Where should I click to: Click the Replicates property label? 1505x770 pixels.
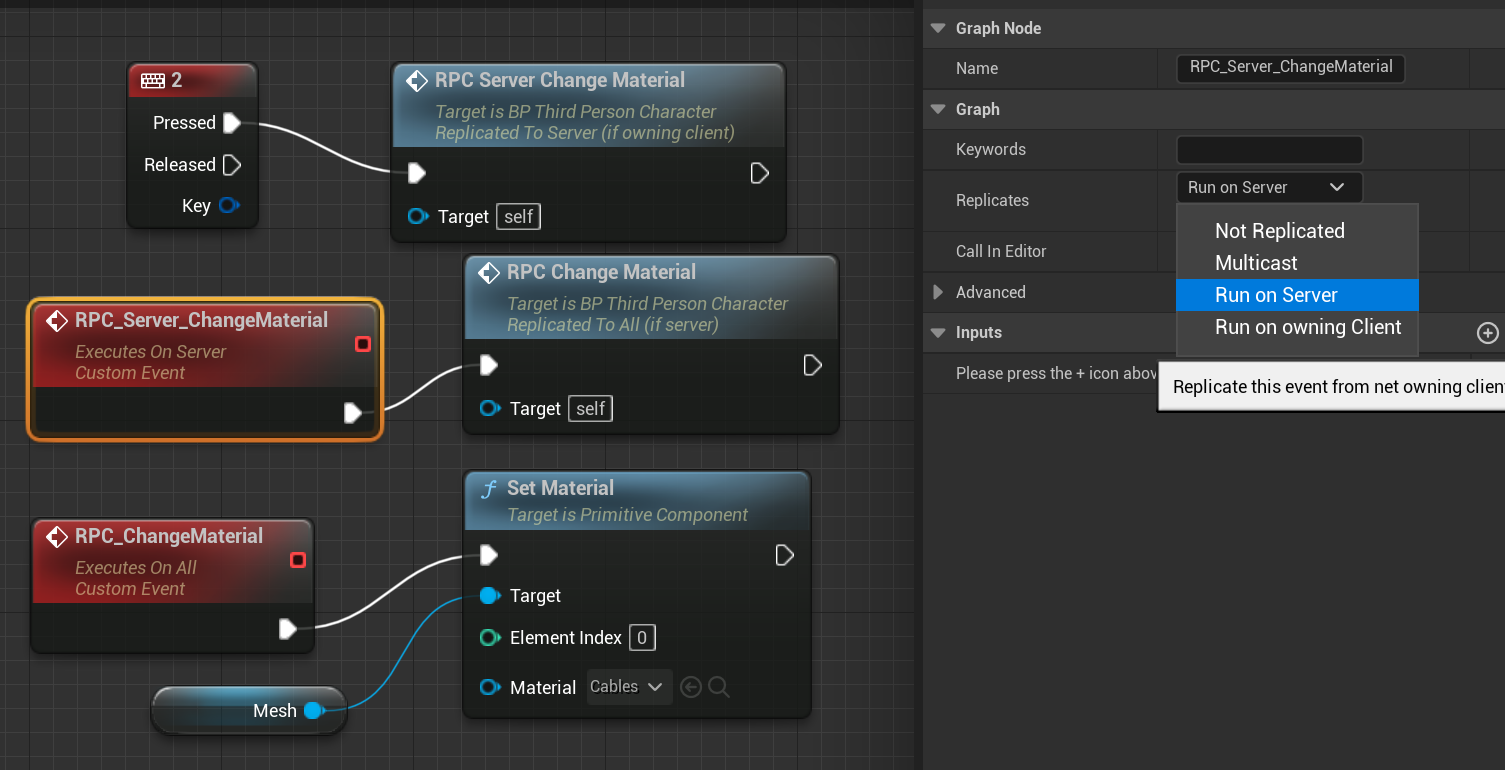(992, 200)
